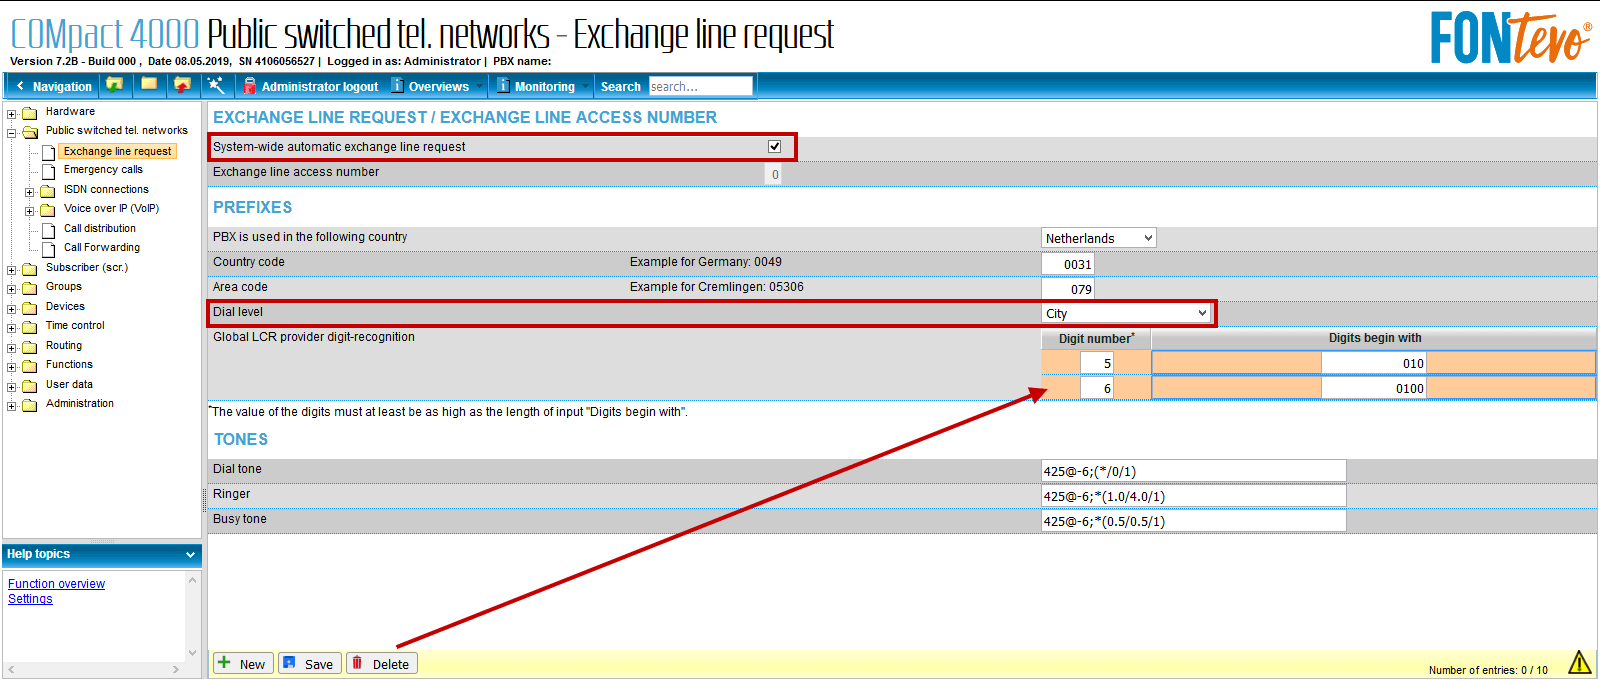Click the help panel scroll up arrow
The height and width of the screenshot is (681, 1600).
coord(193,580)
